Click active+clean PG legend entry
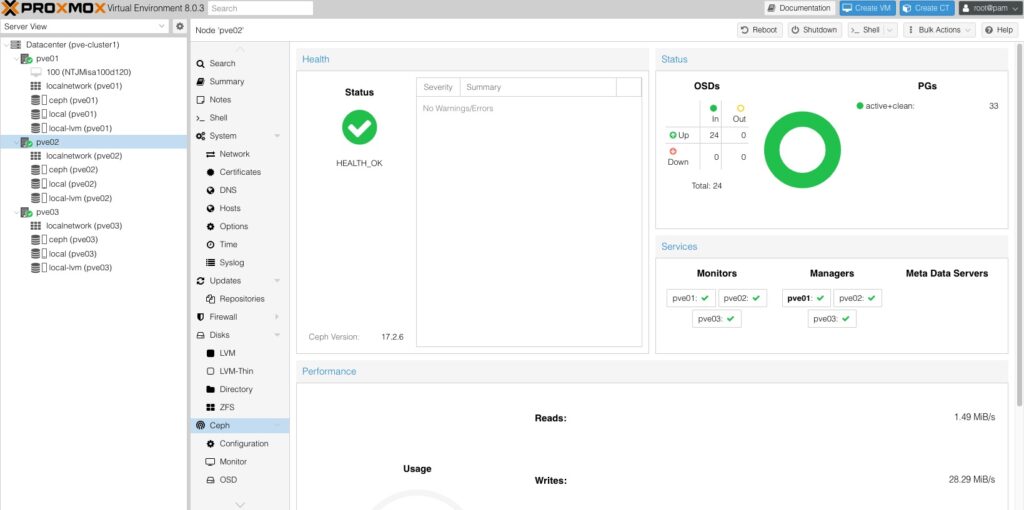The width and height of the screenshot is (1024, 510). pos(886,106)
